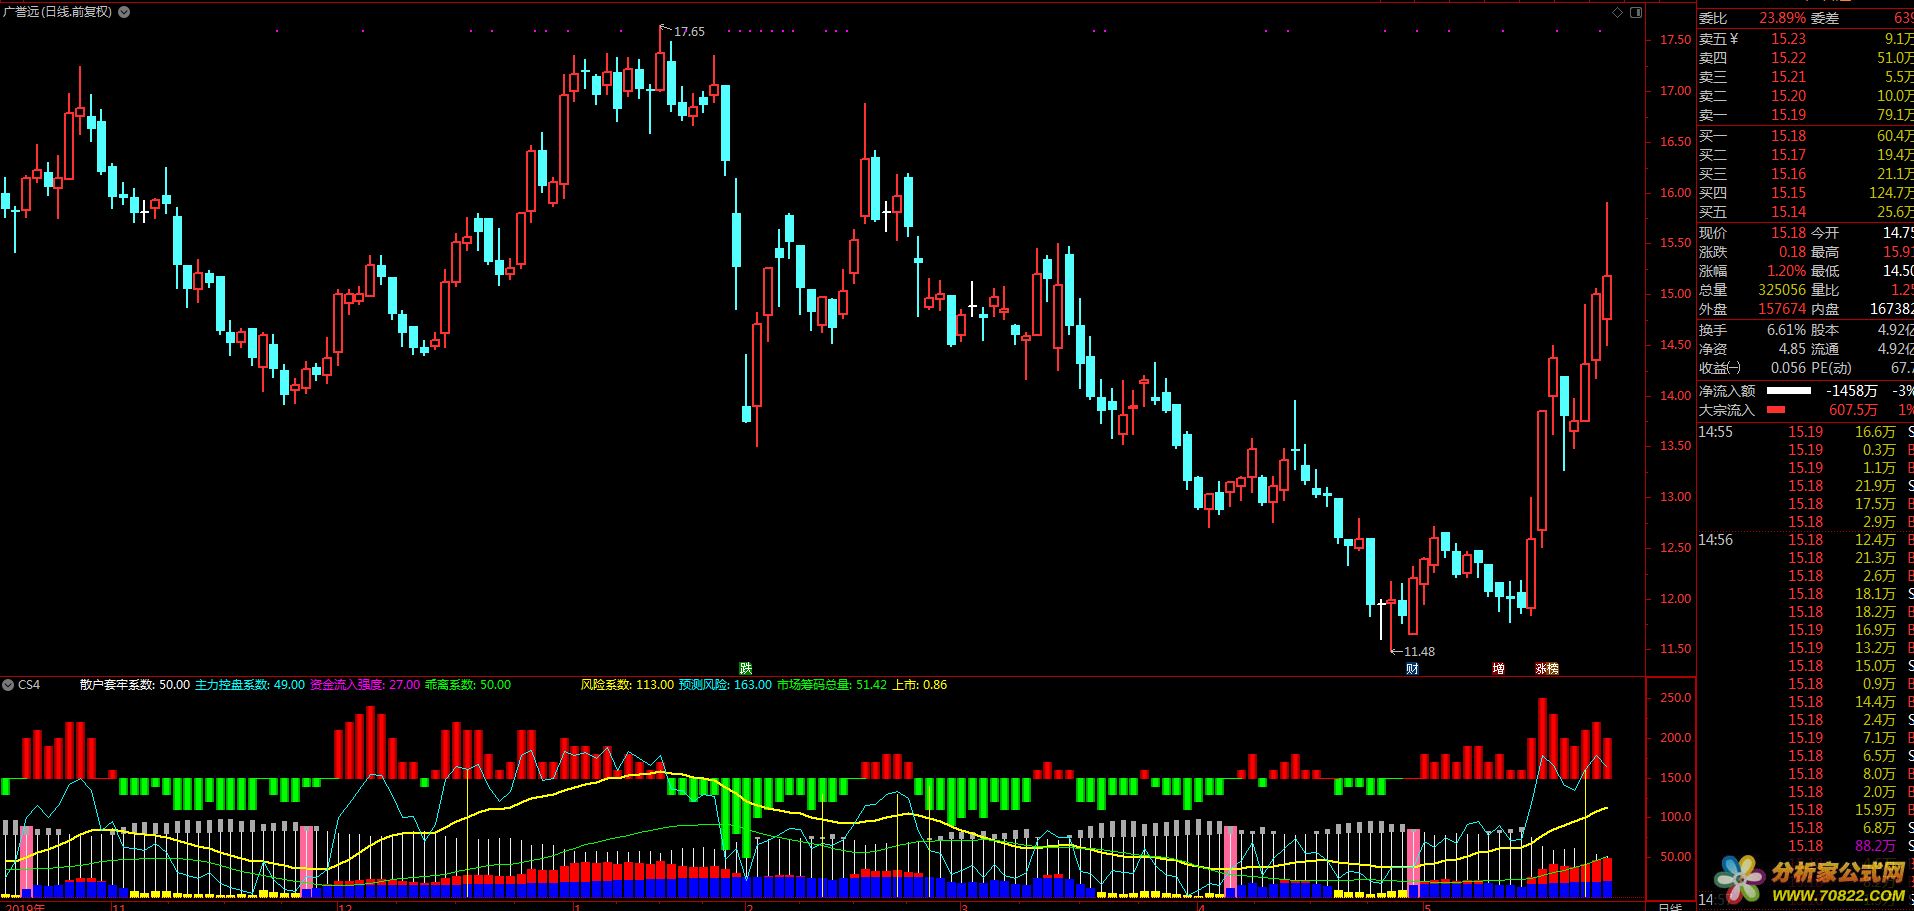Click 主力控盘系数: 49.00 indicator value
Screen dimensions: 1914x911
(x=250, y=685)
